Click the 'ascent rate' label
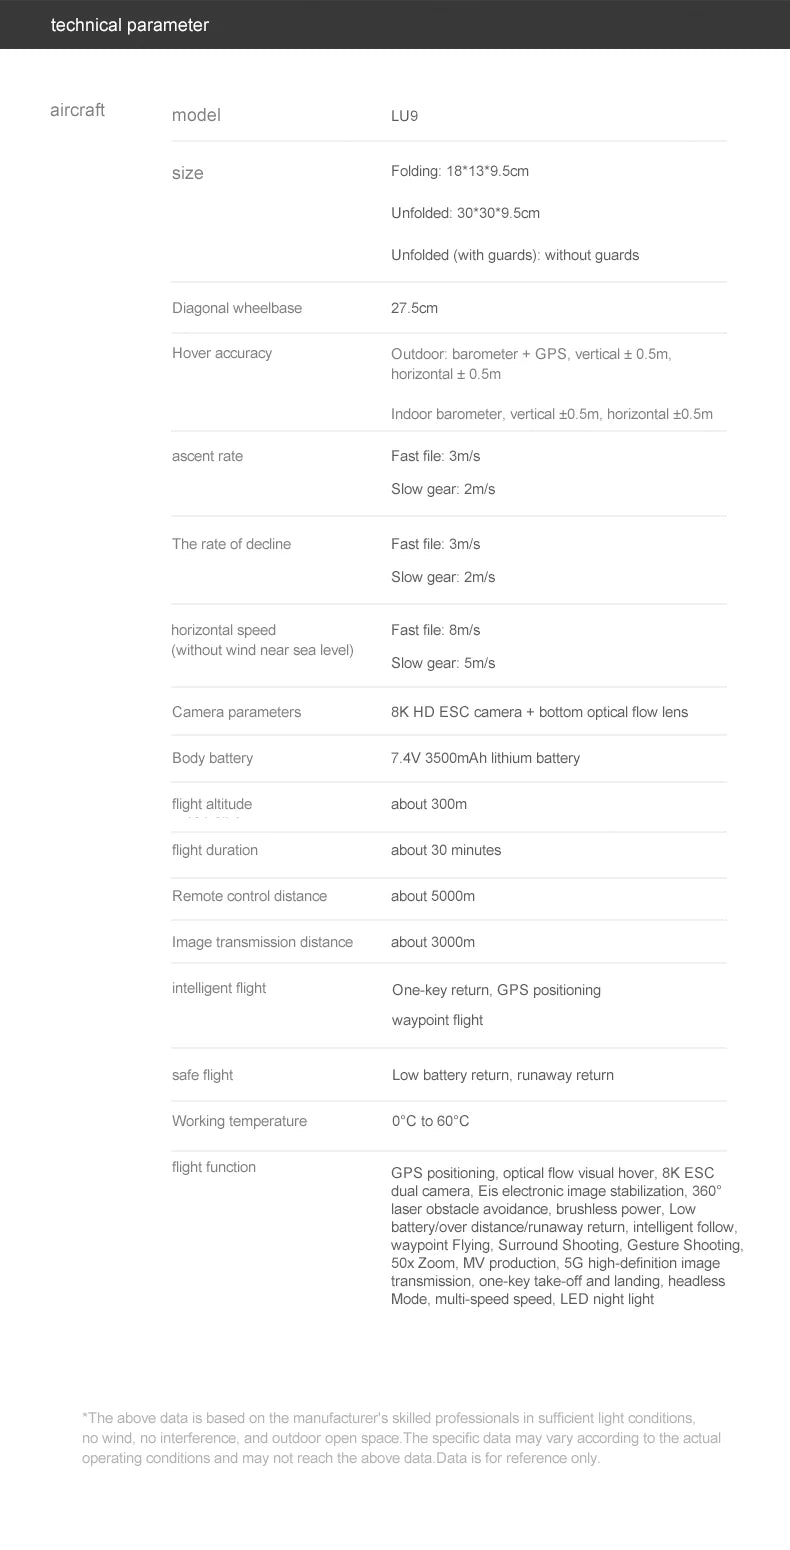Screen dimensions: 790x1550 click(x=207, y=456)
